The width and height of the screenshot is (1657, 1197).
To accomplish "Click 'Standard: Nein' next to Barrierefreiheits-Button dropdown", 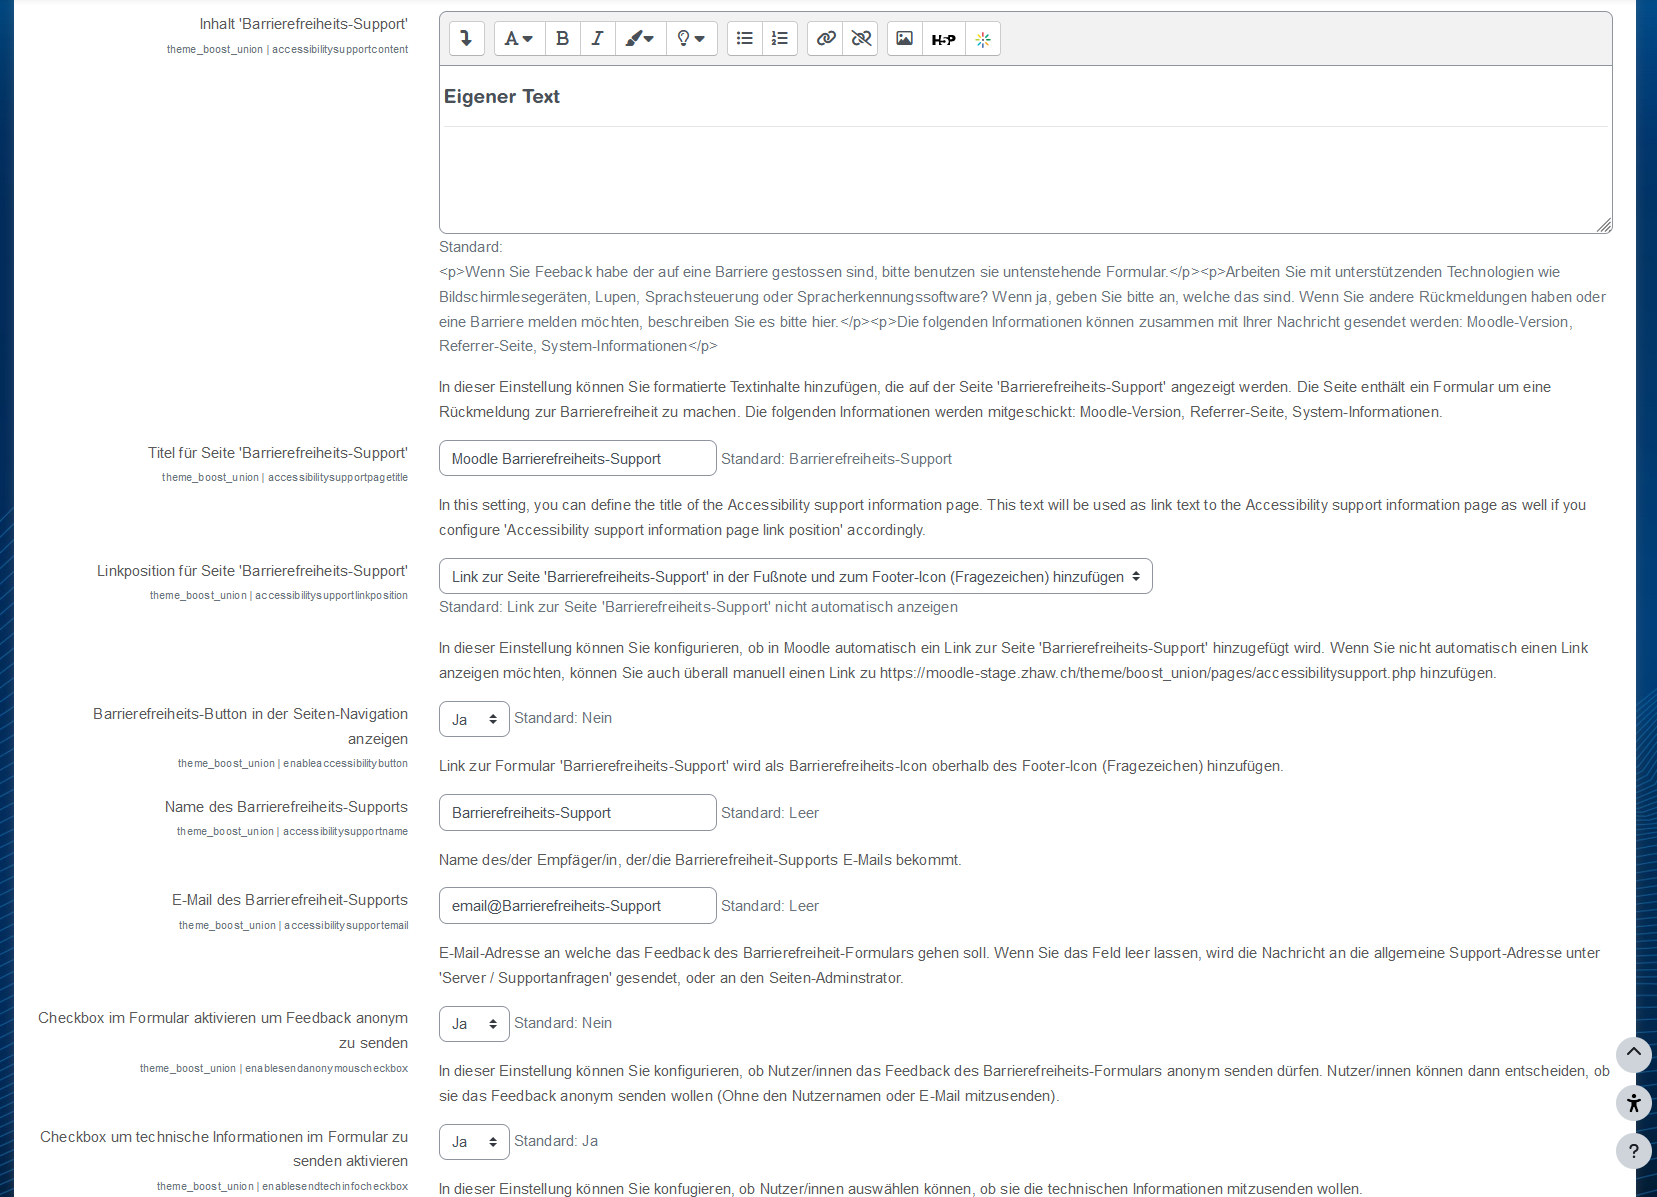I will tap(563, 718).
